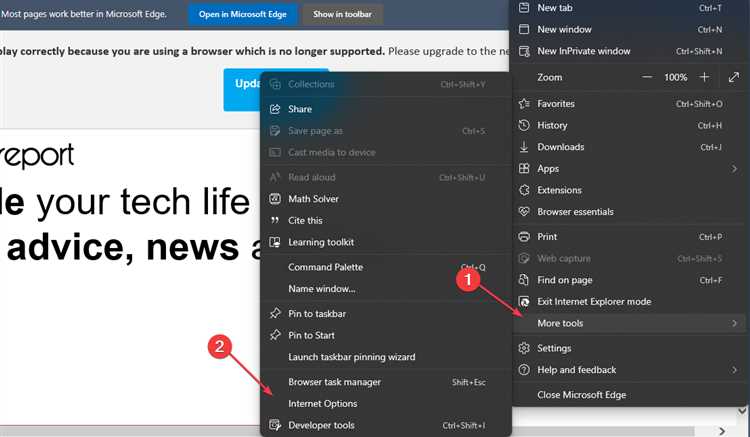Click the Downloads arrow icon

coord(523,147)
